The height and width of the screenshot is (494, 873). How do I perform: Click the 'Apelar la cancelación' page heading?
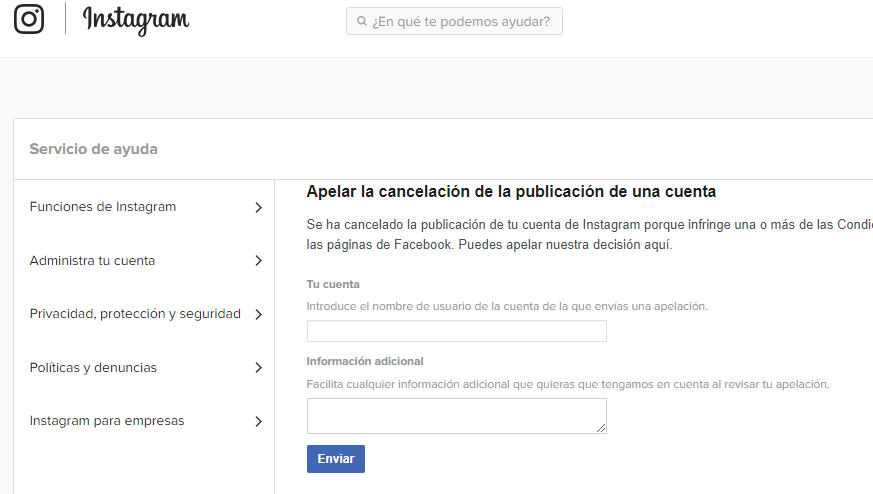[x=511, y=192]
